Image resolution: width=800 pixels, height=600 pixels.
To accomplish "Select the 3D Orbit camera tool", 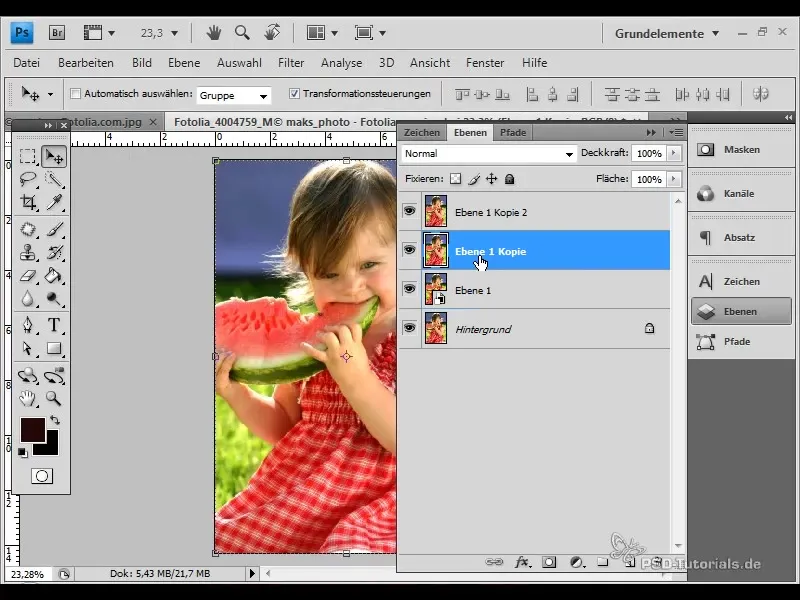I will click(54, 376).
